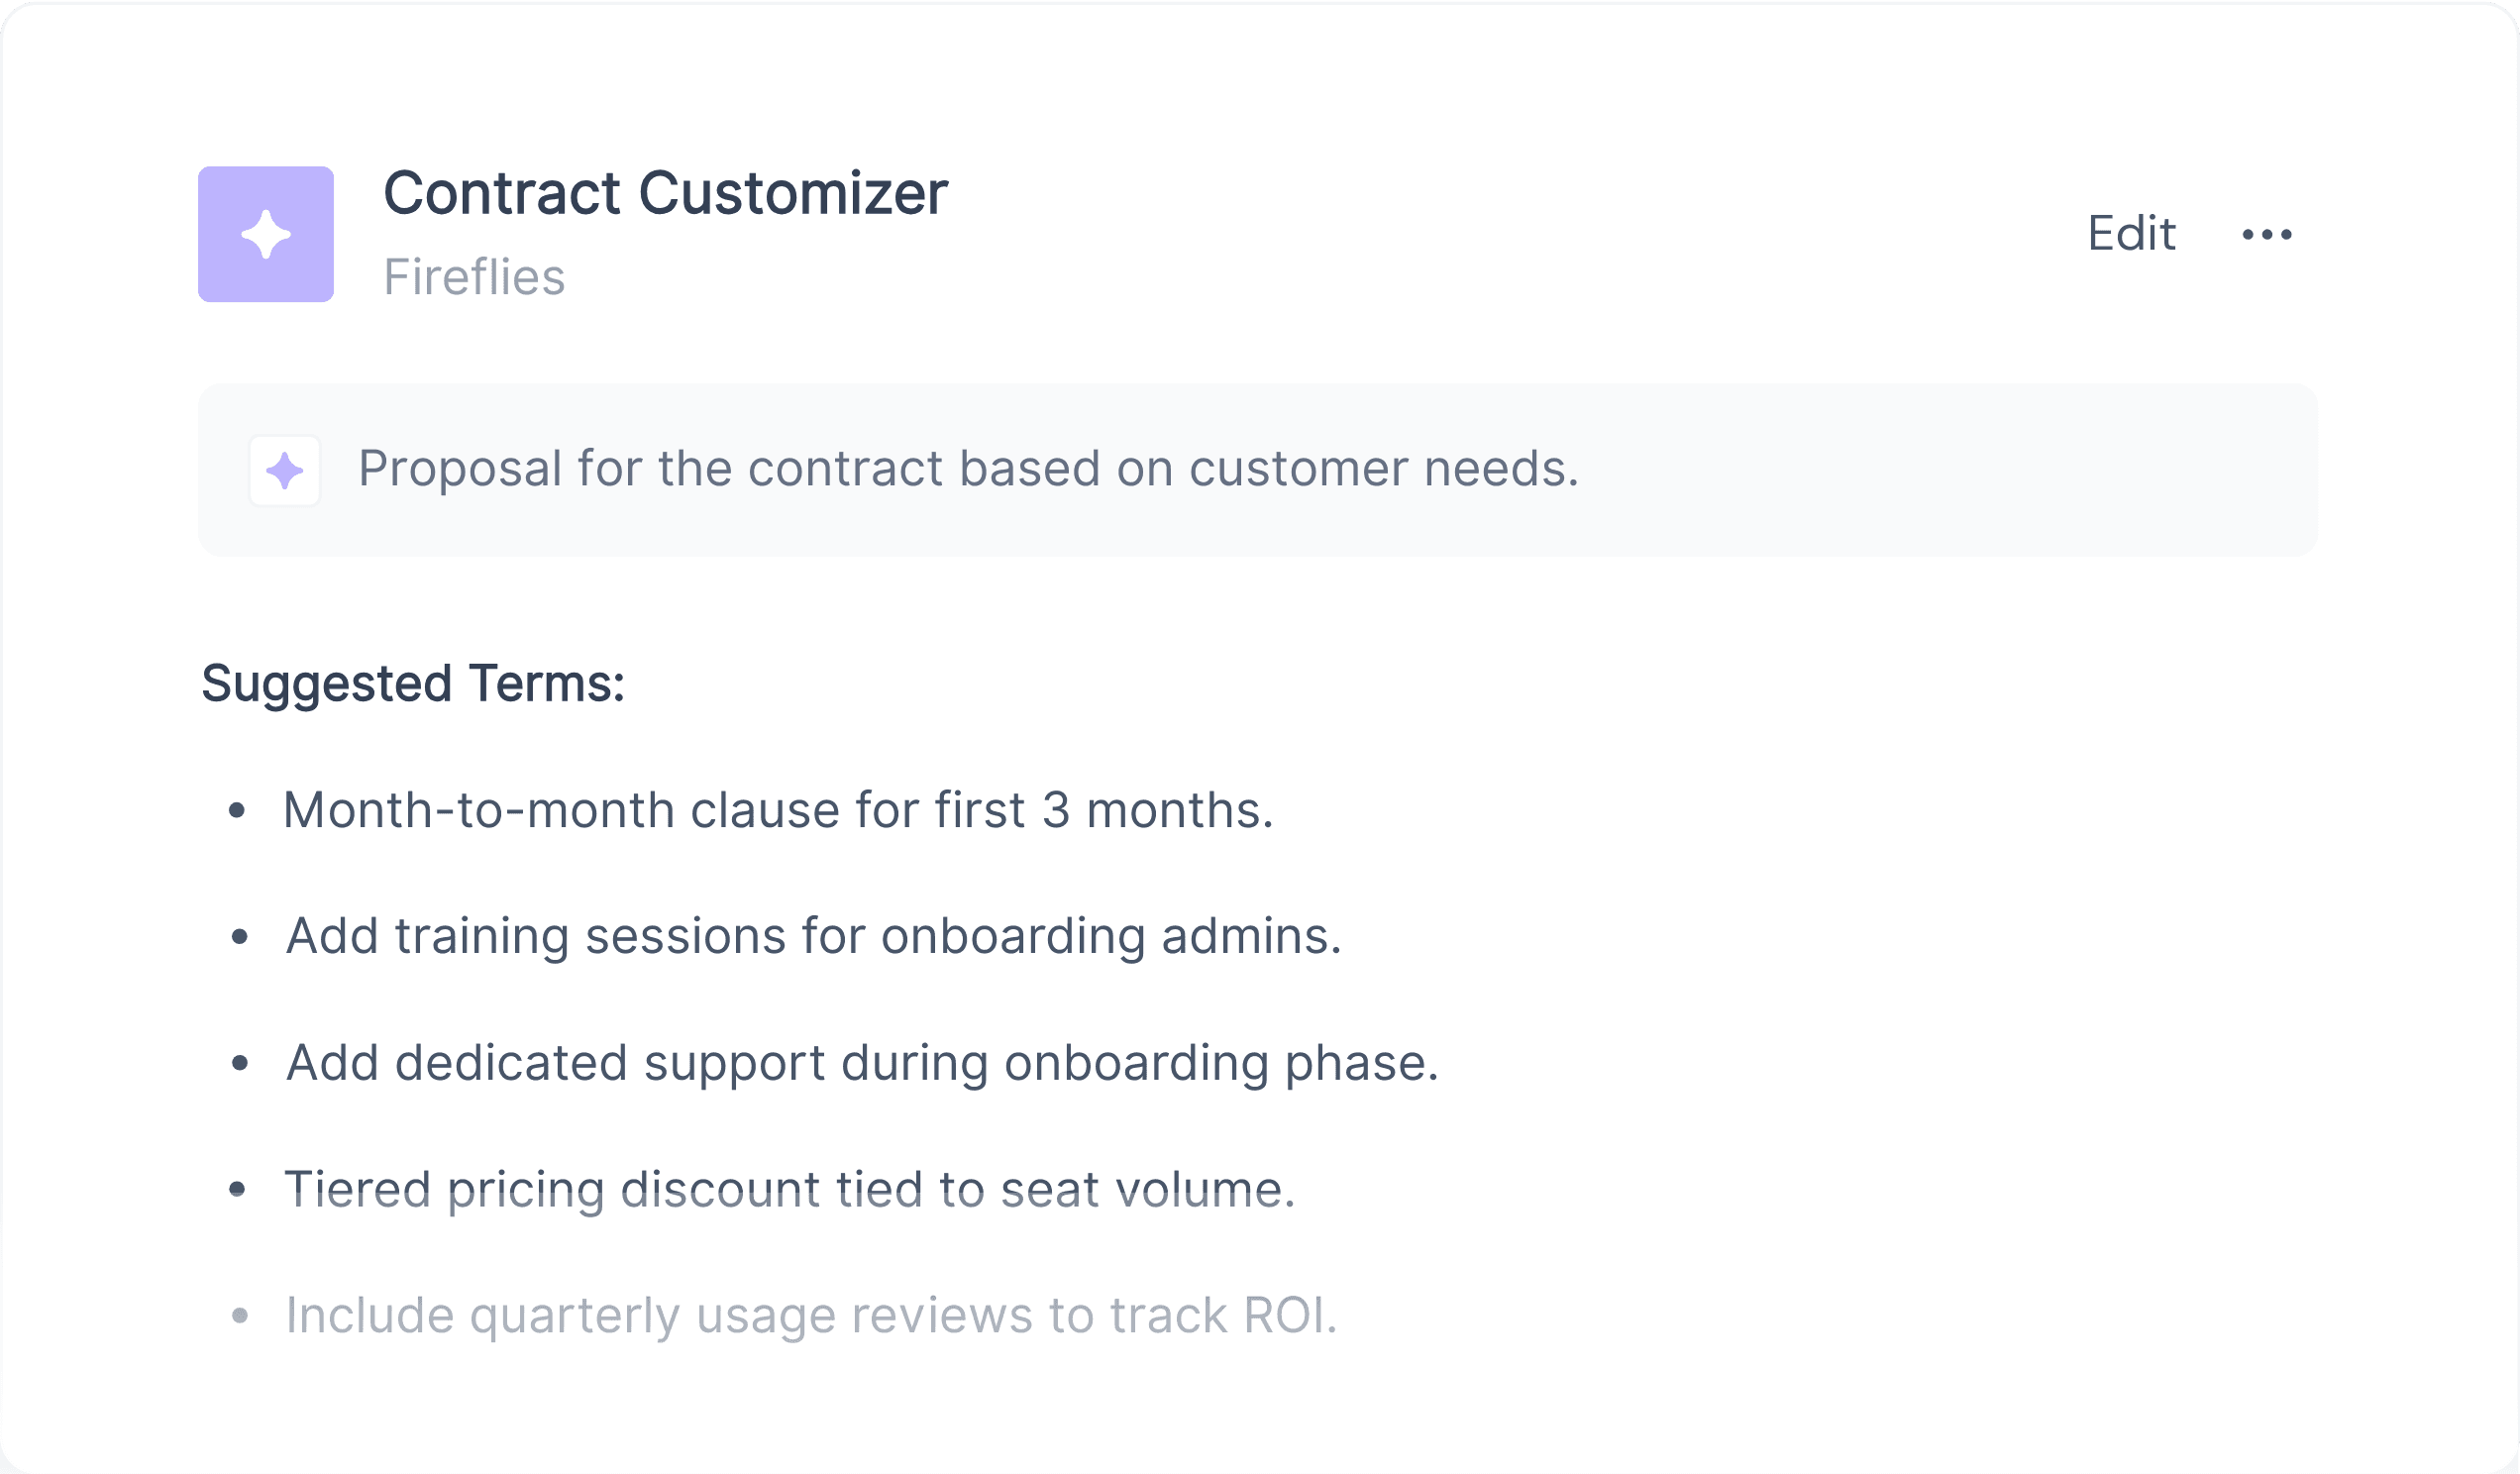Click bullet before Add training sessions
Viewport: 2520px width, 1474px height.
tap(239, 937)
